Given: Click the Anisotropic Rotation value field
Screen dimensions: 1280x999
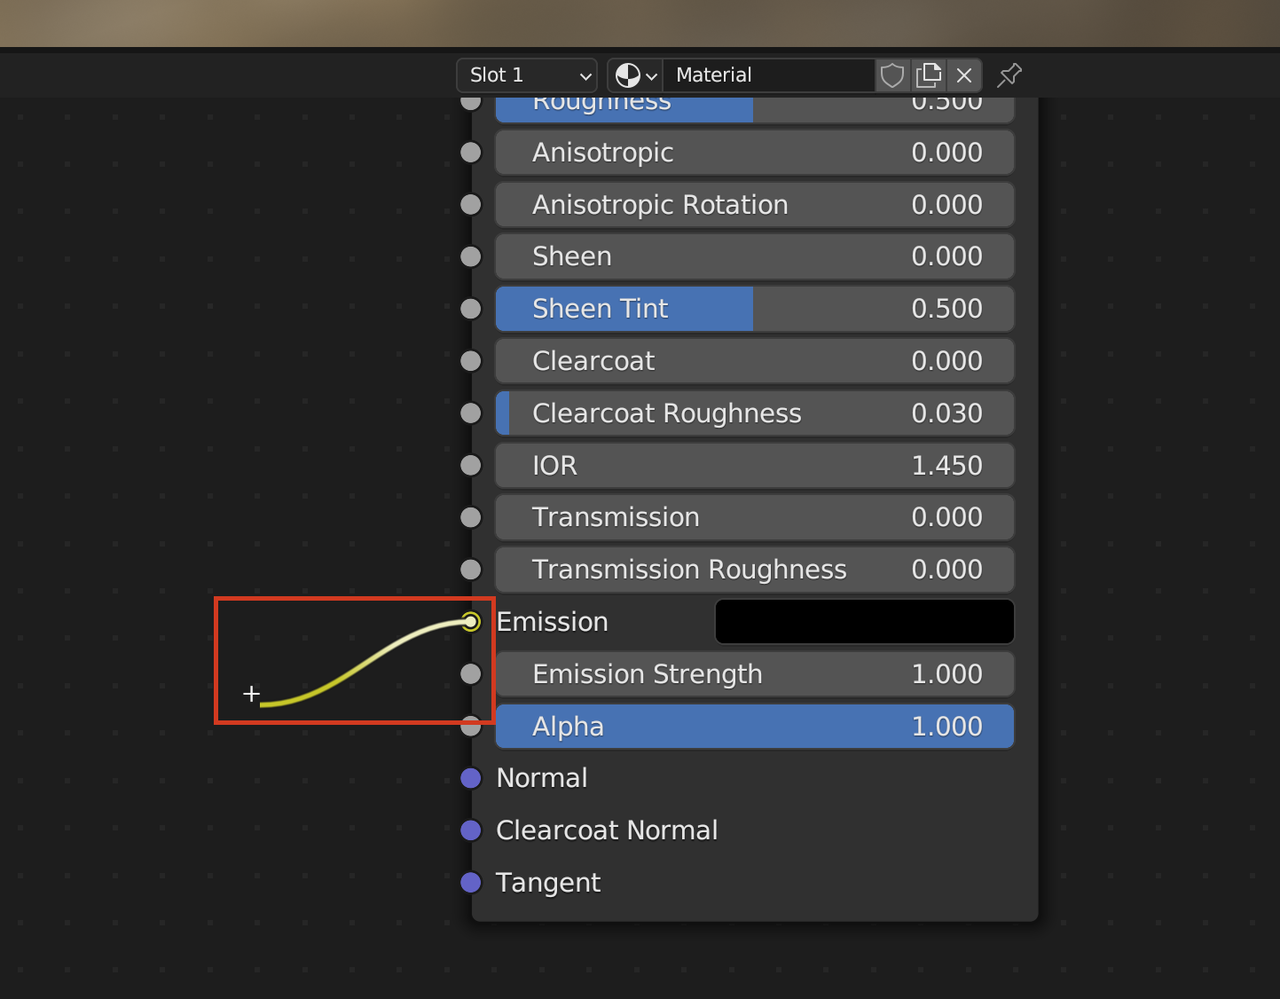Looking at the screenshot, I should click(755, 205).
